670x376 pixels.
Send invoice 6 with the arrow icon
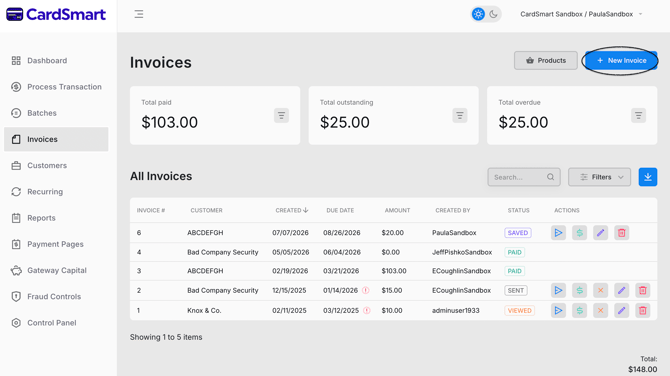558,233
